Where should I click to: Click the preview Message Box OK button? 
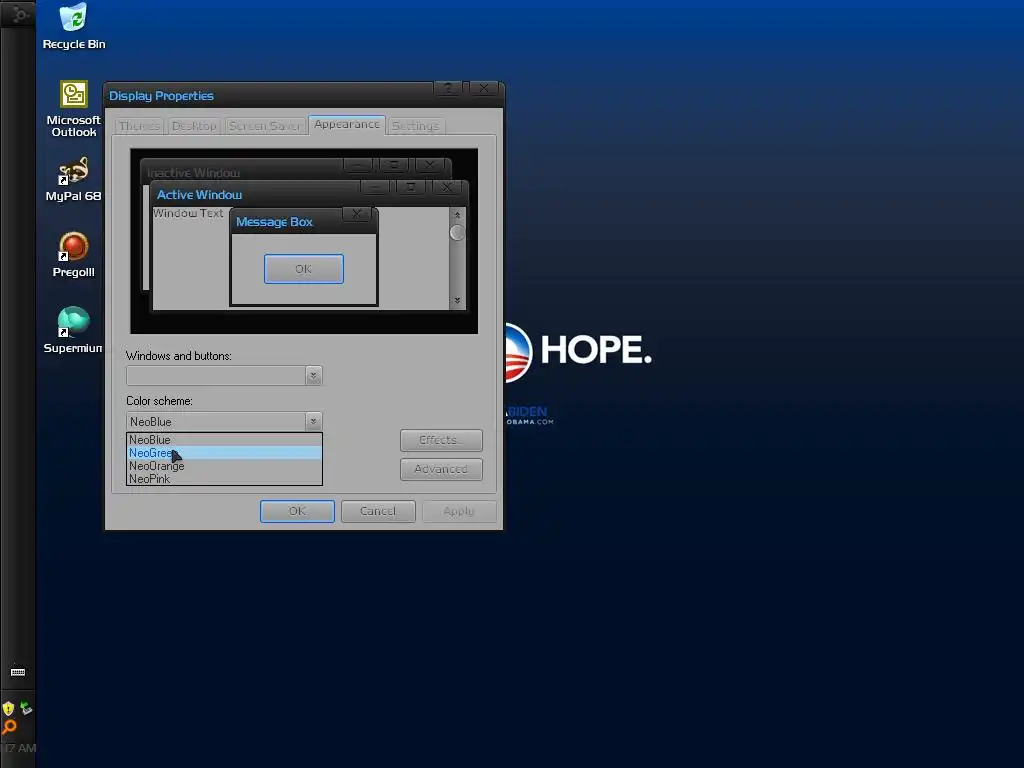coord(304,269)
